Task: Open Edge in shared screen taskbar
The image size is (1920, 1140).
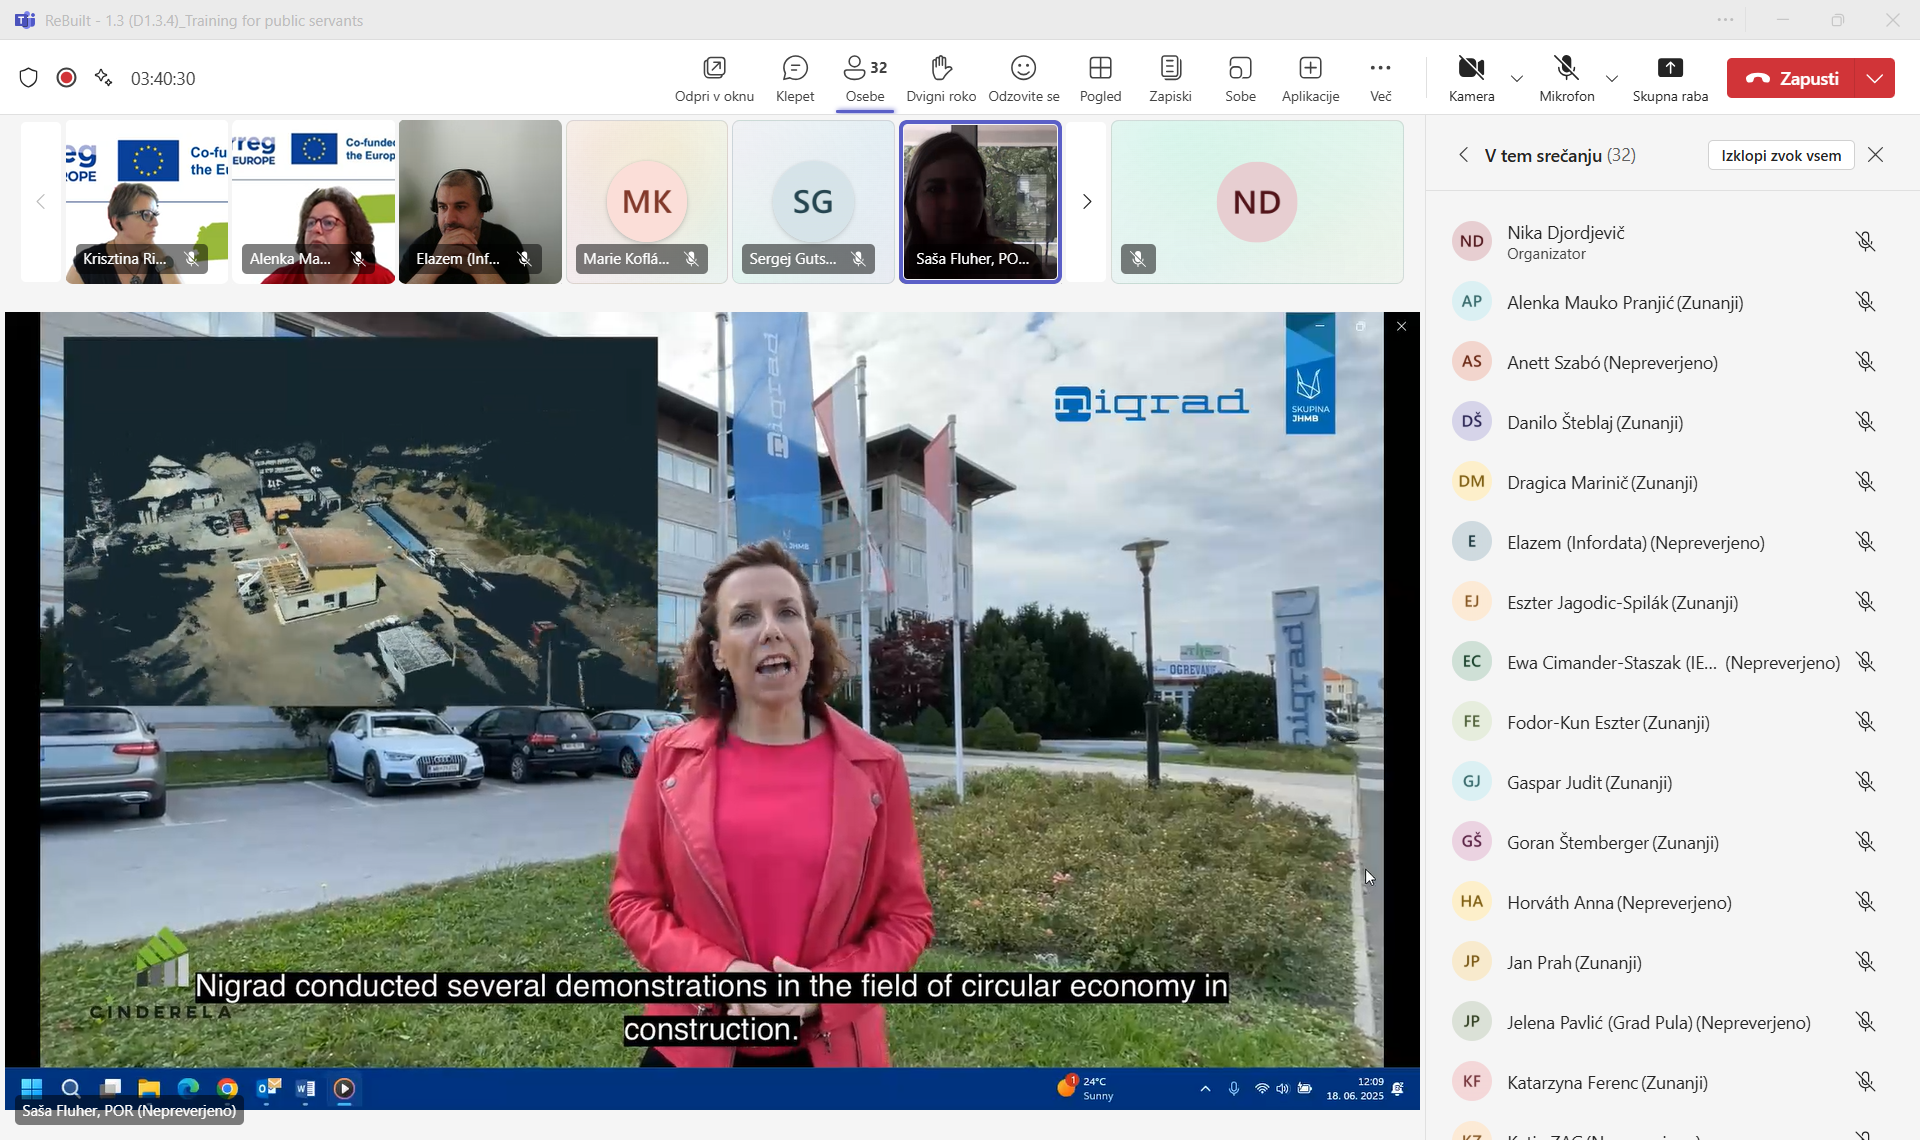Action: tap(188, 1088)
